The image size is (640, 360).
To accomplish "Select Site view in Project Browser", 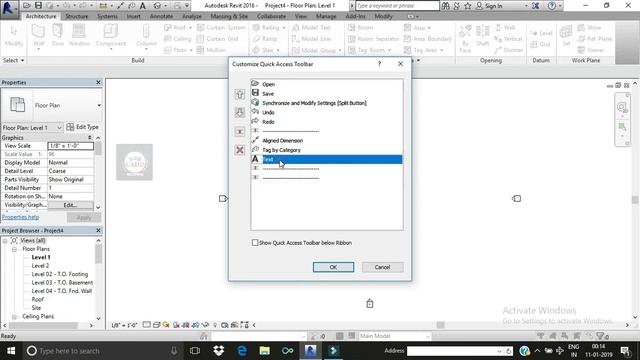I will point(36,308).
